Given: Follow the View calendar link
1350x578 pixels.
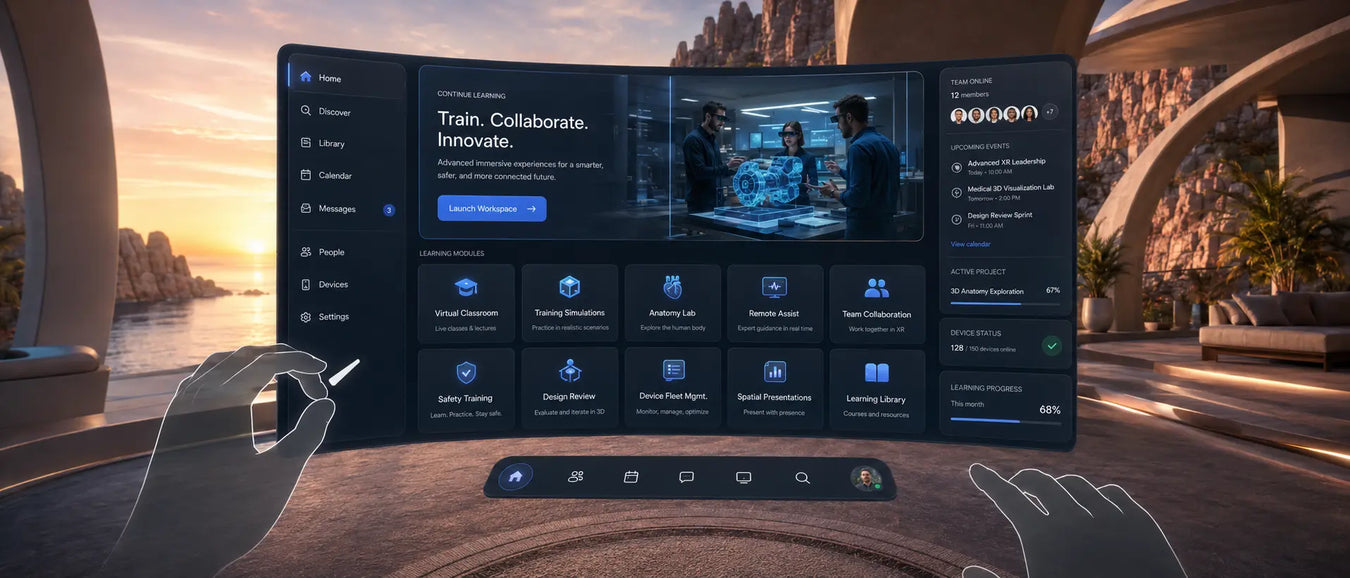Looking at the screenshot, I should (x=970, y=244).
